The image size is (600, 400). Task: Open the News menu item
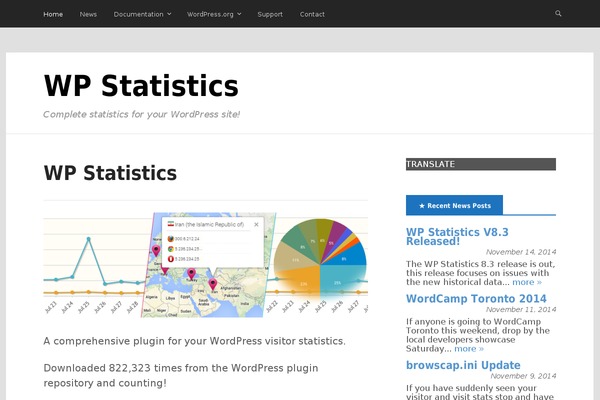coord(88,14)
